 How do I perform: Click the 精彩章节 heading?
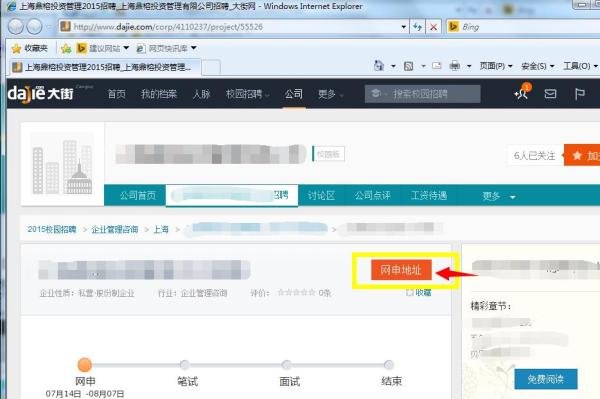pos(491,306)
